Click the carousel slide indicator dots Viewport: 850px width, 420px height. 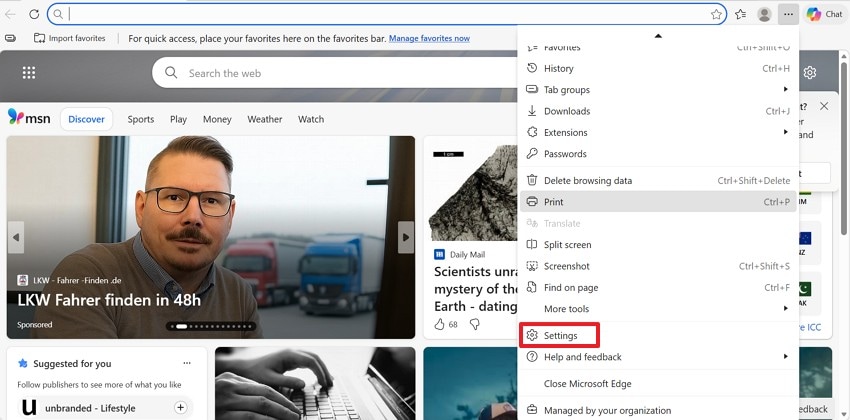click(211, 326)
